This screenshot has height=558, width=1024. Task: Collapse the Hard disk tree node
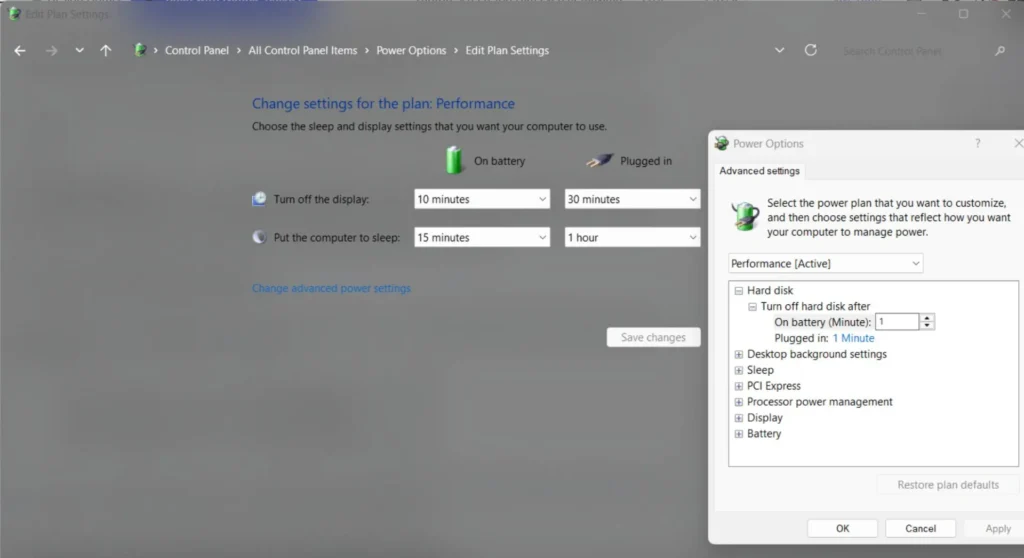click(x=739, y=290)
